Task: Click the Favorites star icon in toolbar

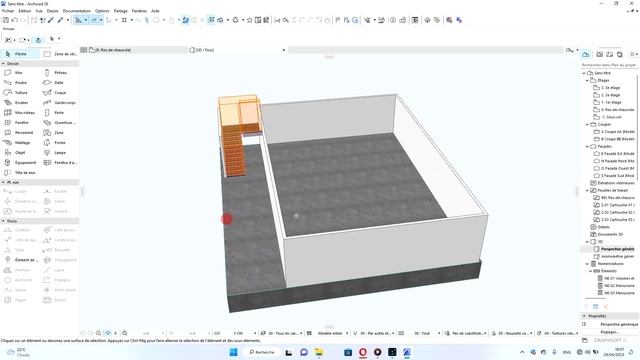Action: pyautogui.click(x=249, y=20)
